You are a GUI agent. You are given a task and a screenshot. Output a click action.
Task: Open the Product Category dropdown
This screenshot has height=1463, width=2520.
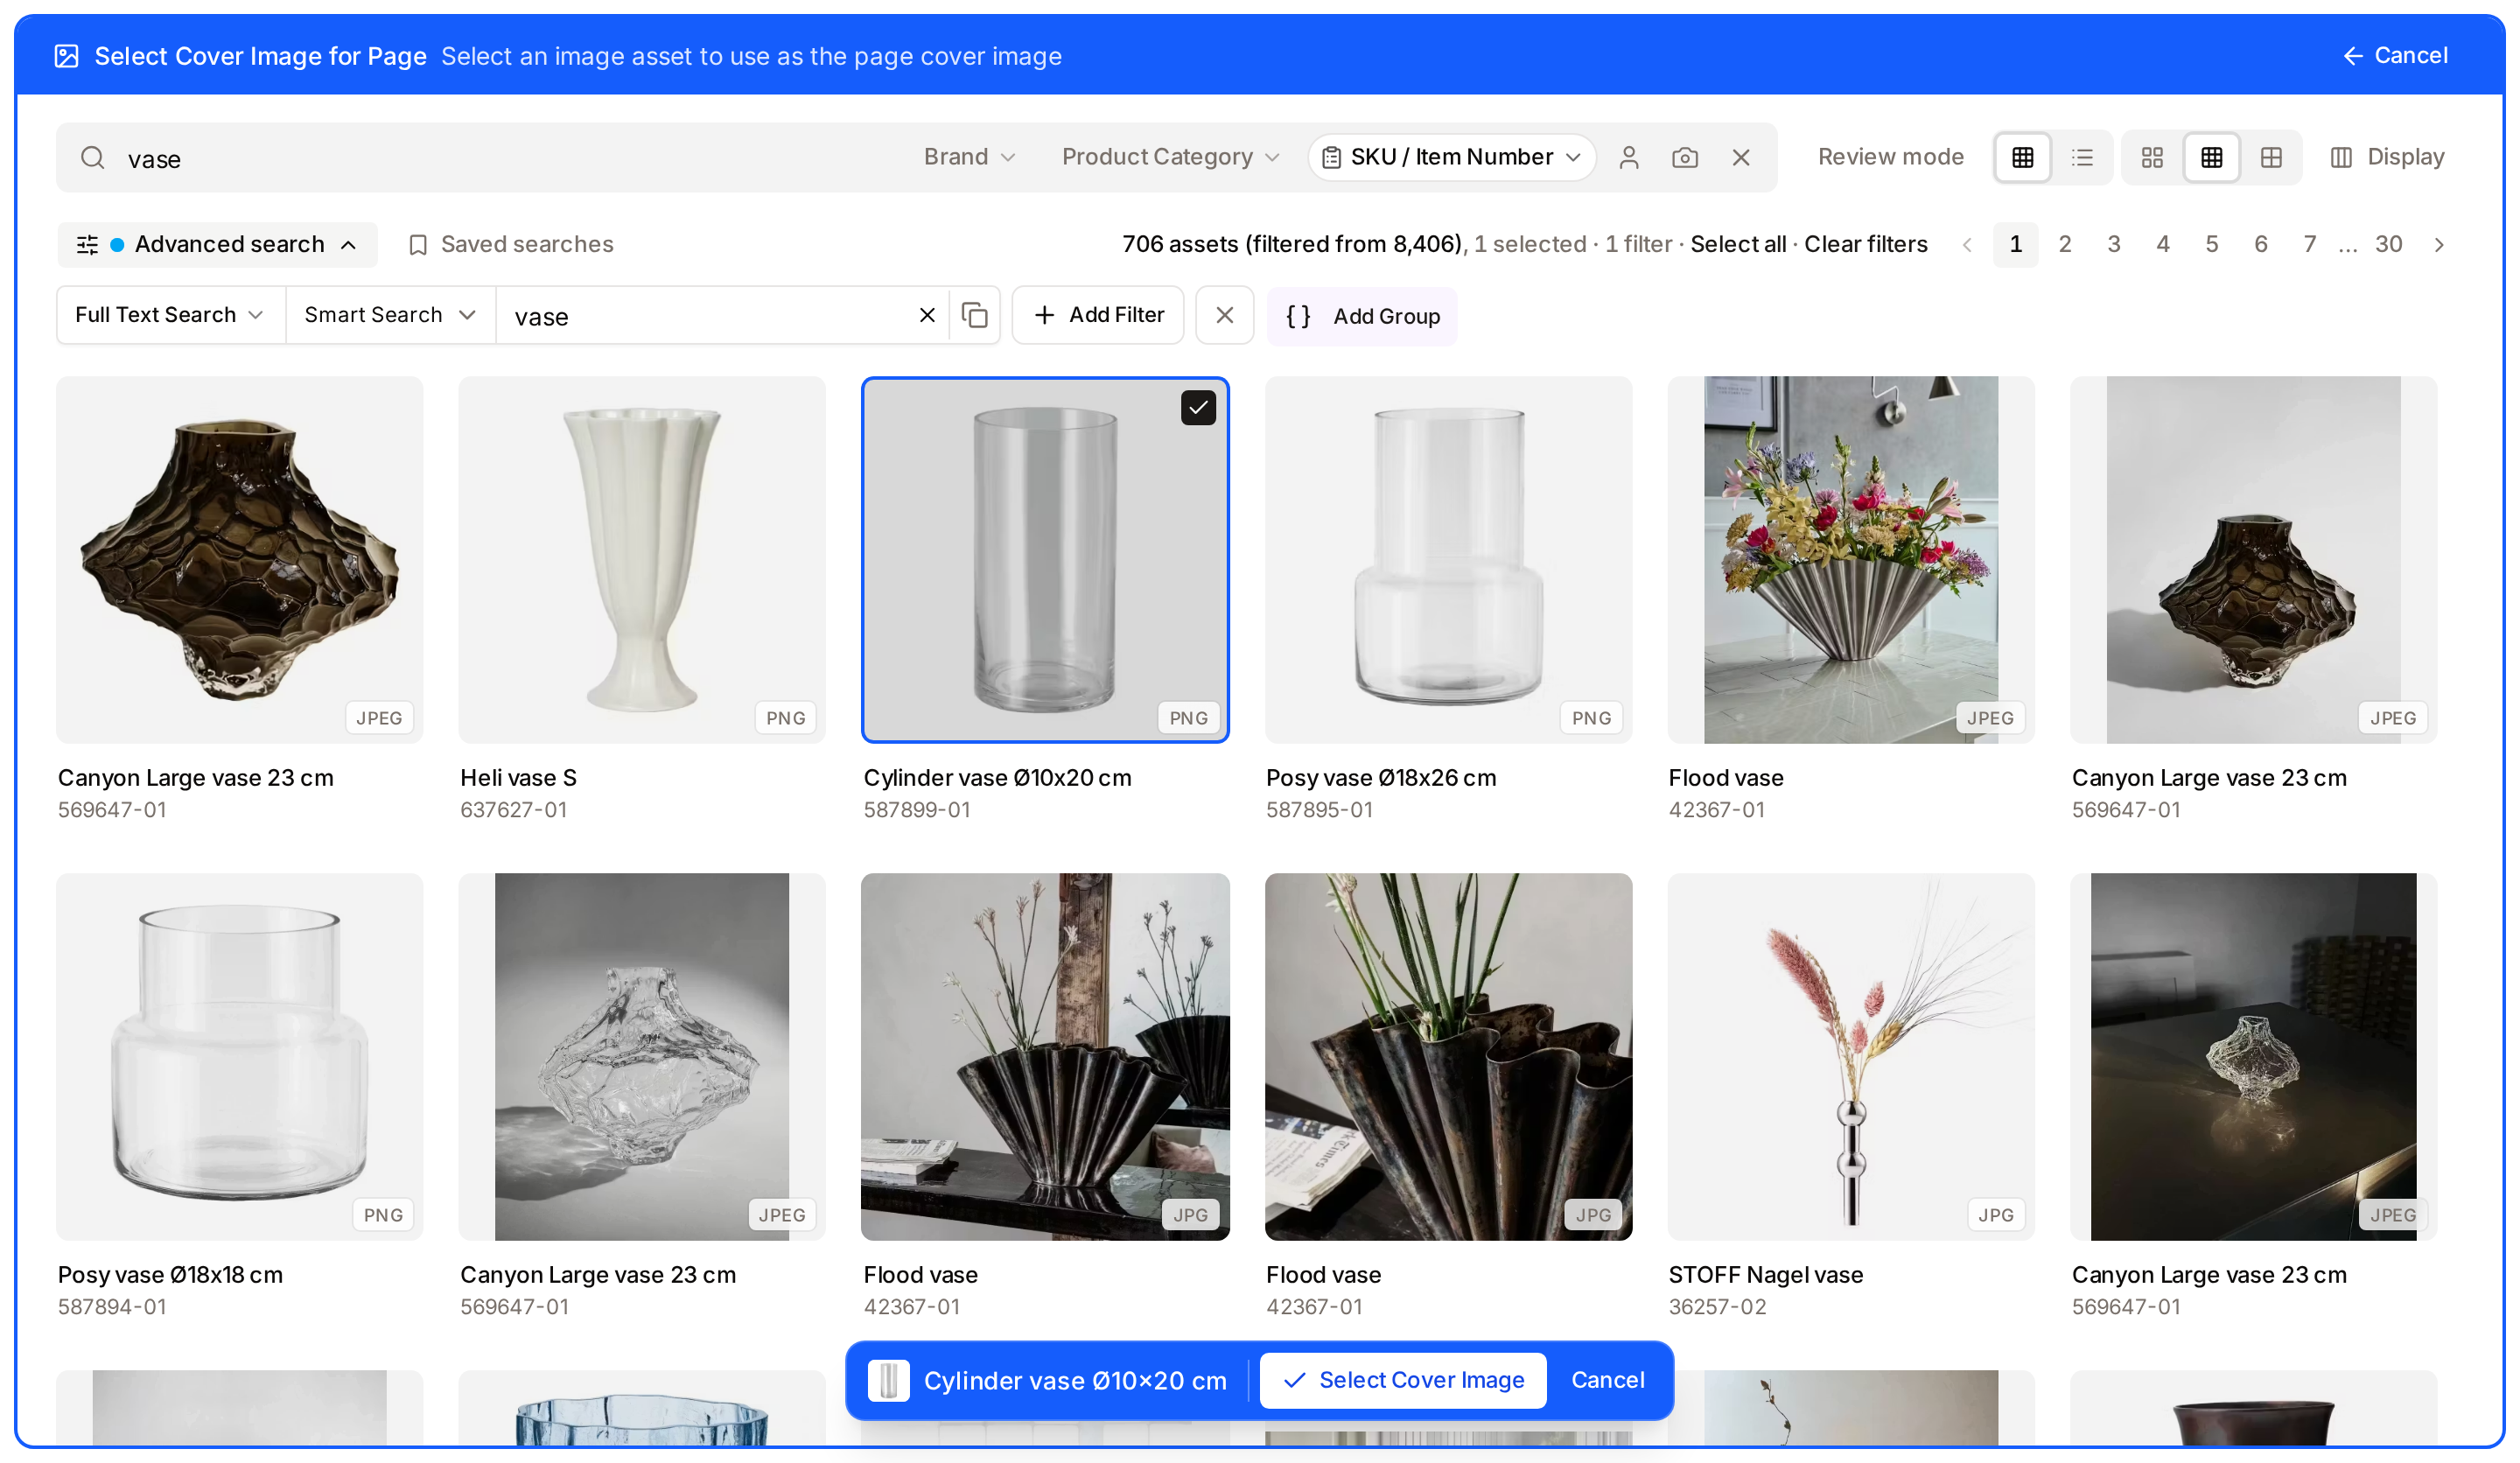(1170, 157)
